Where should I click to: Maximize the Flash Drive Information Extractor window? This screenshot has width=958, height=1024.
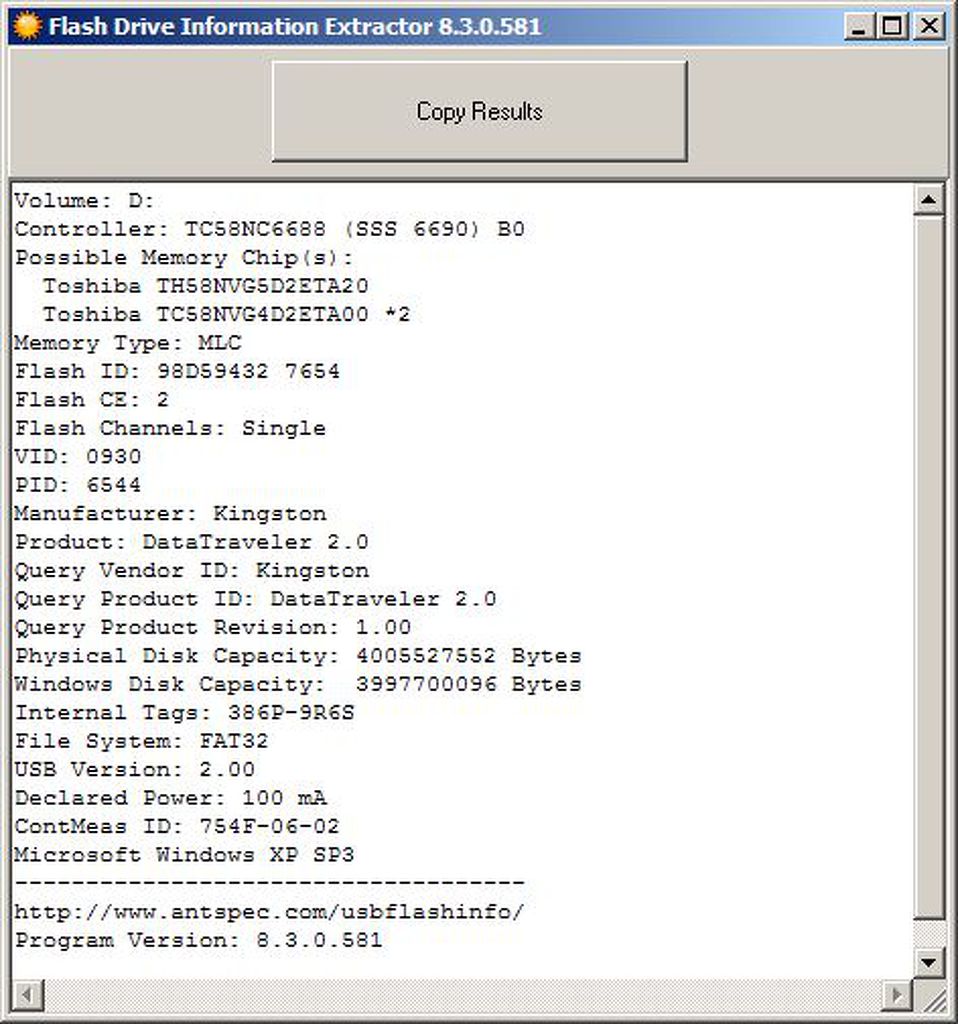pyautogui.click(x=893, y=26)
